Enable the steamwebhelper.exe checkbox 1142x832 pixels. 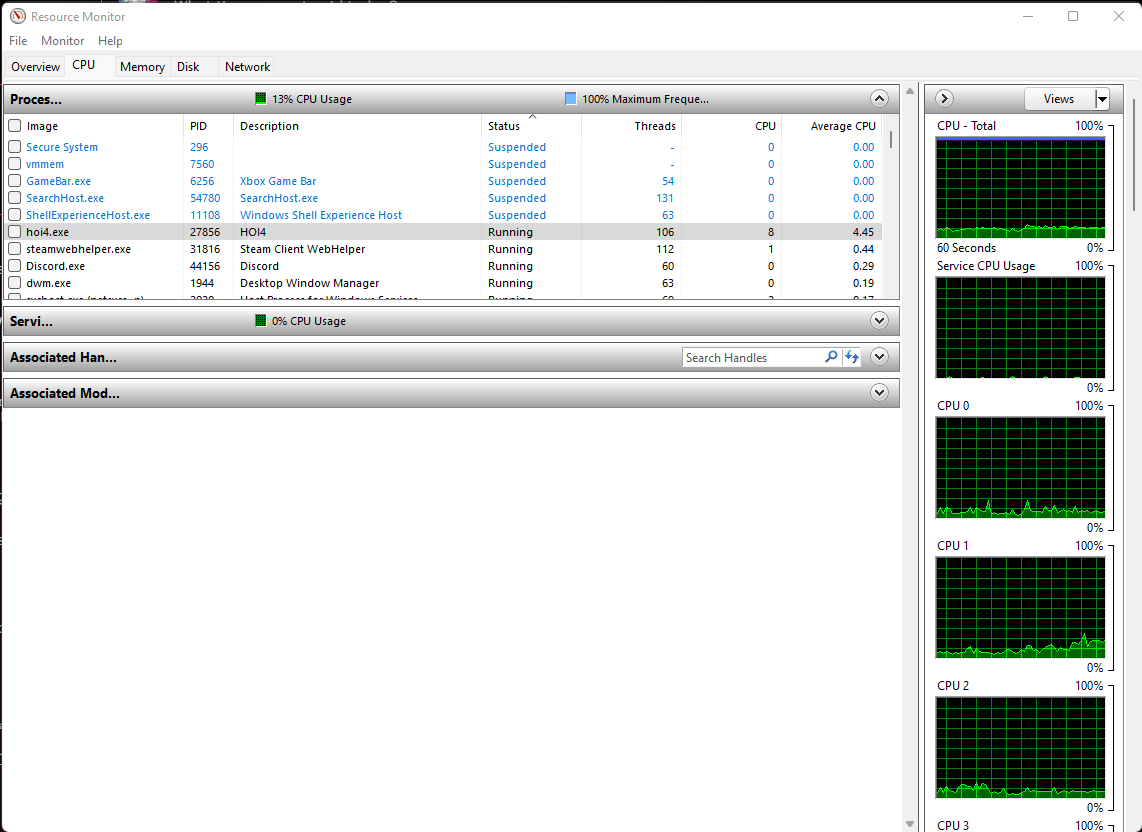pos(15,249)
